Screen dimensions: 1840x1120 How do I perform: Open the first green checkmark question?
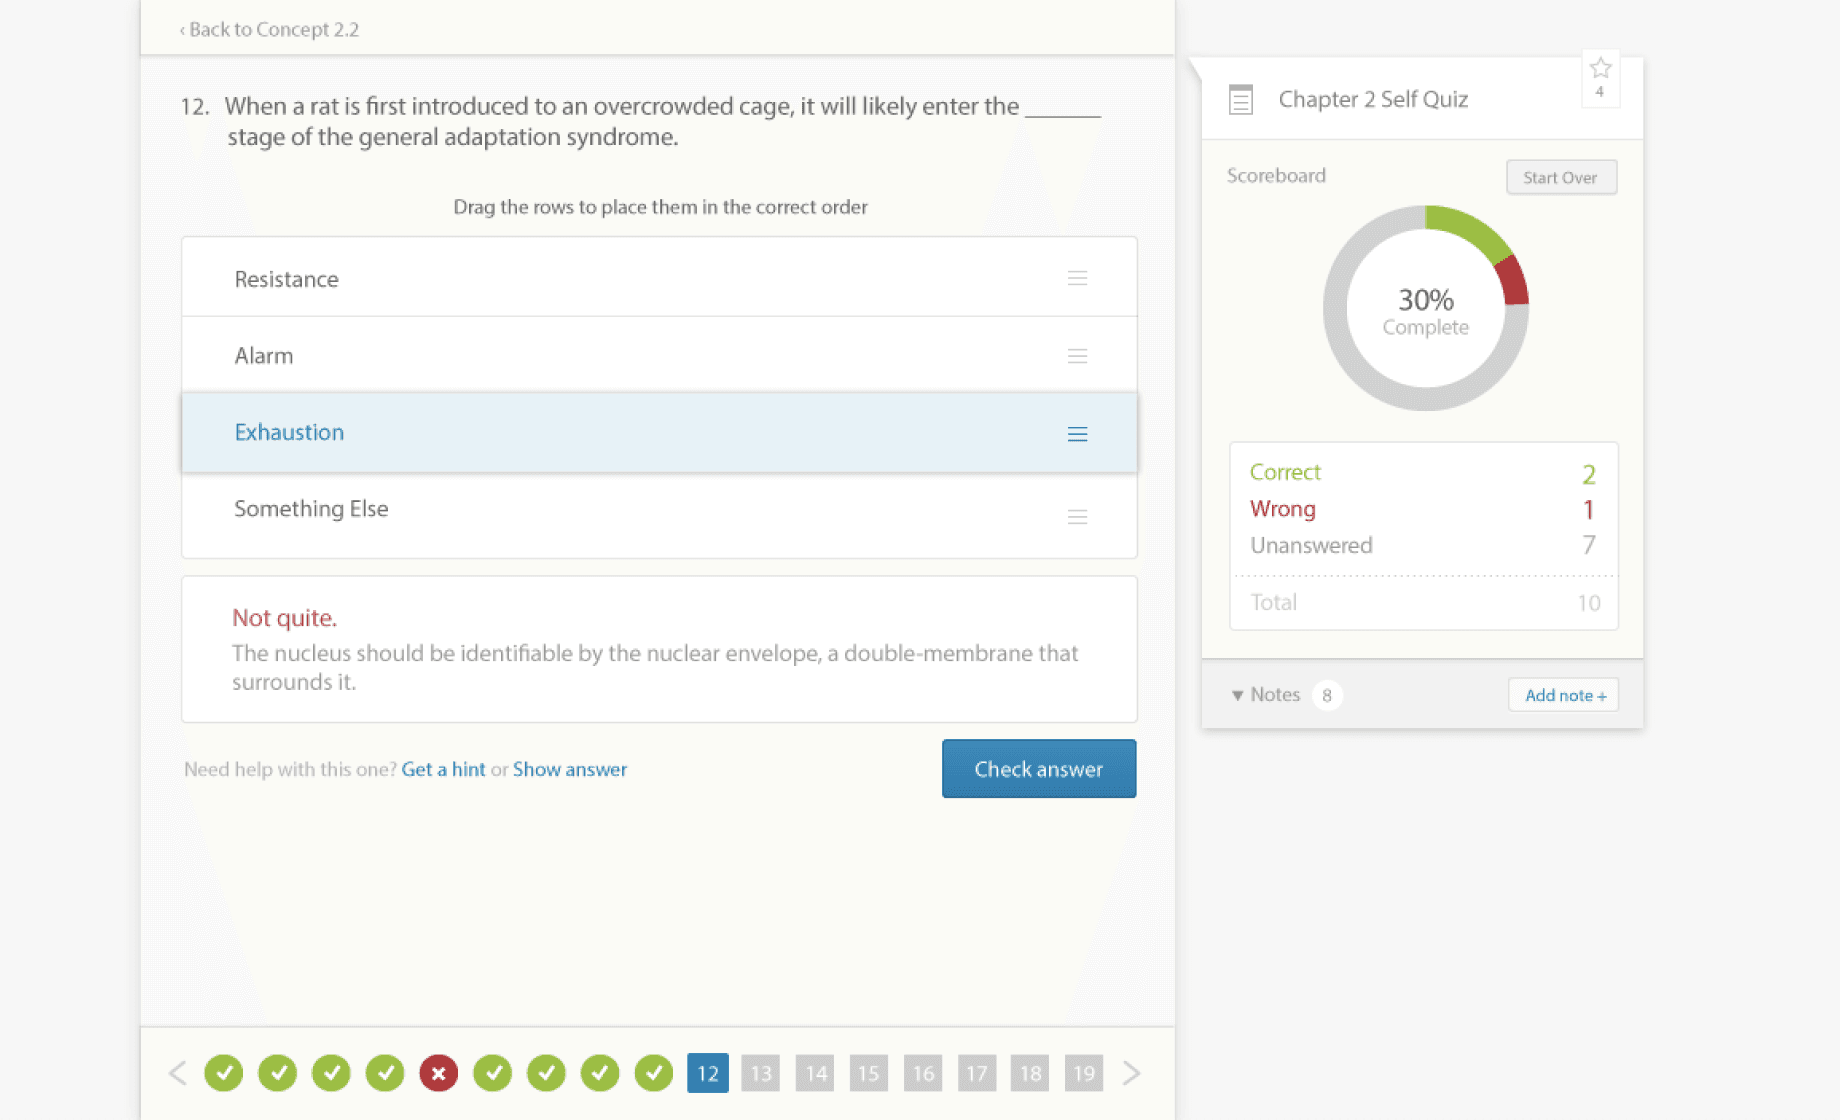point(224,1073)
